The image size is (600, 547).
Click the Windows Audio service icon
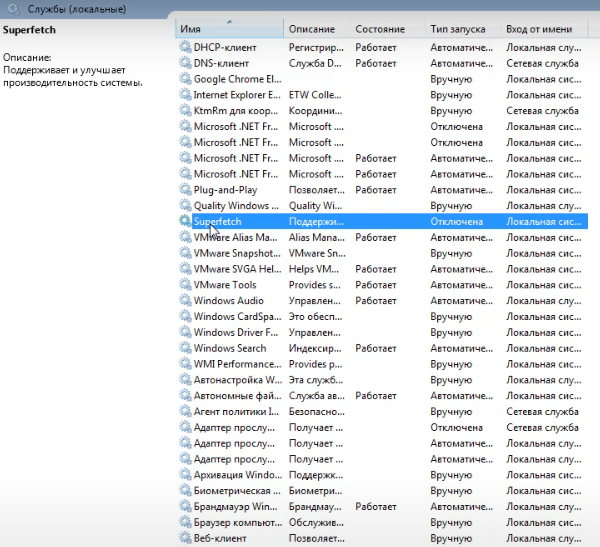185,300
